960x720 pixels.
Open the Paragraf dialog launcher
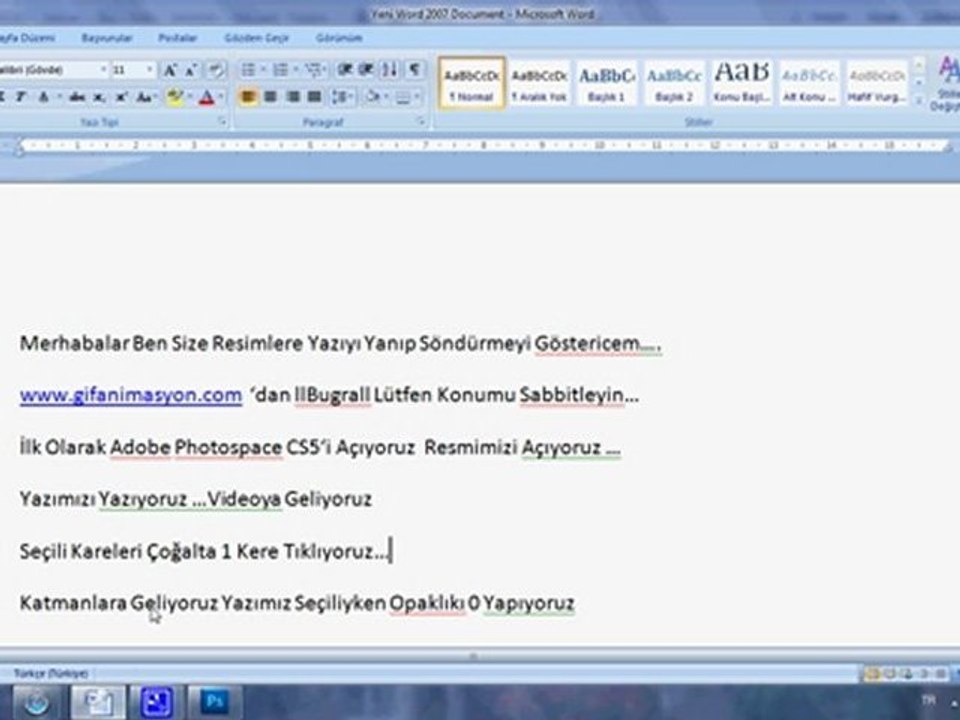tap(421, 122)
